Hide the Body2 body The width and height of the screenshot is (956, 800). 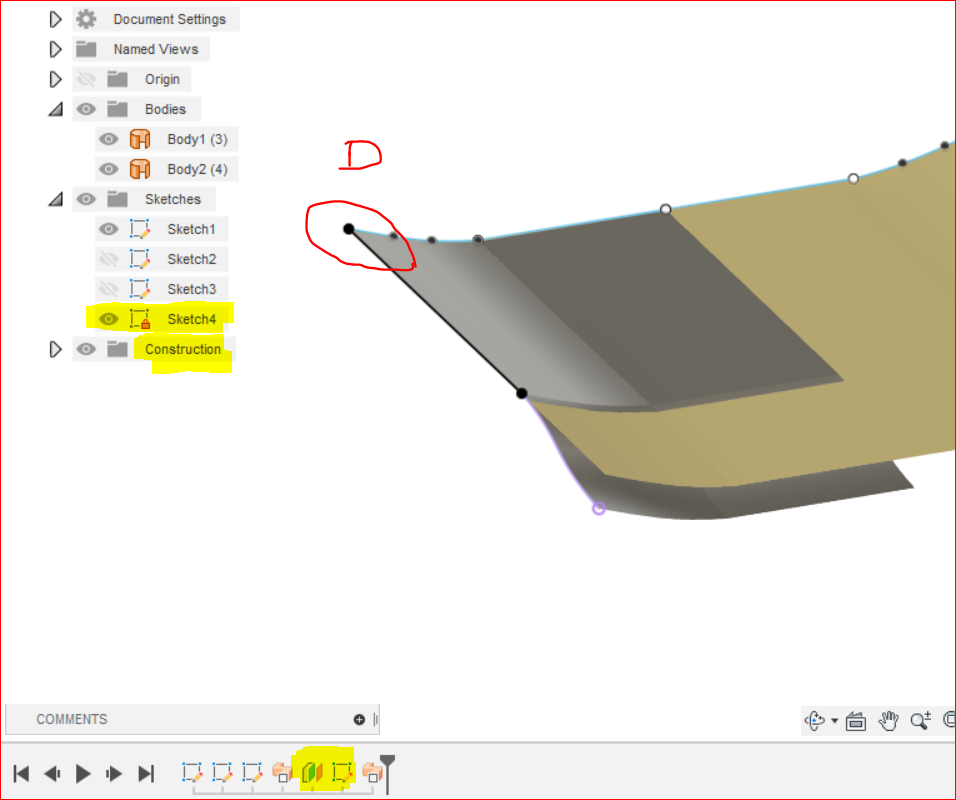pos(108,169)
